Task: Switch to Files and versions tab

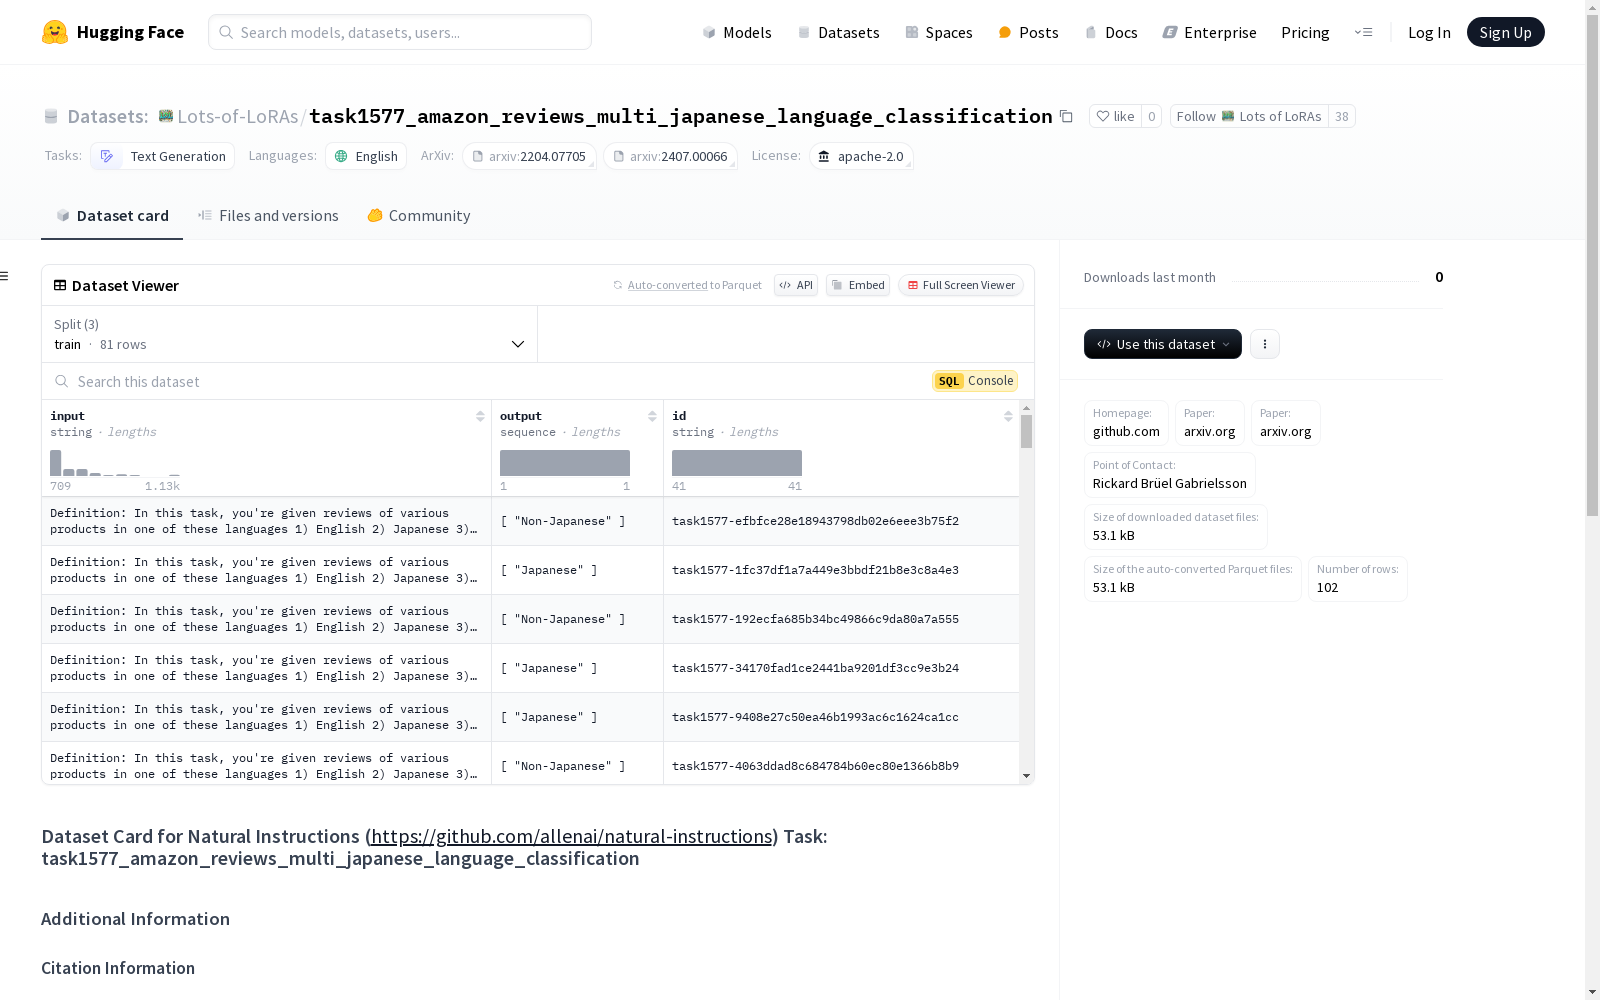Action: pos(268,216)
